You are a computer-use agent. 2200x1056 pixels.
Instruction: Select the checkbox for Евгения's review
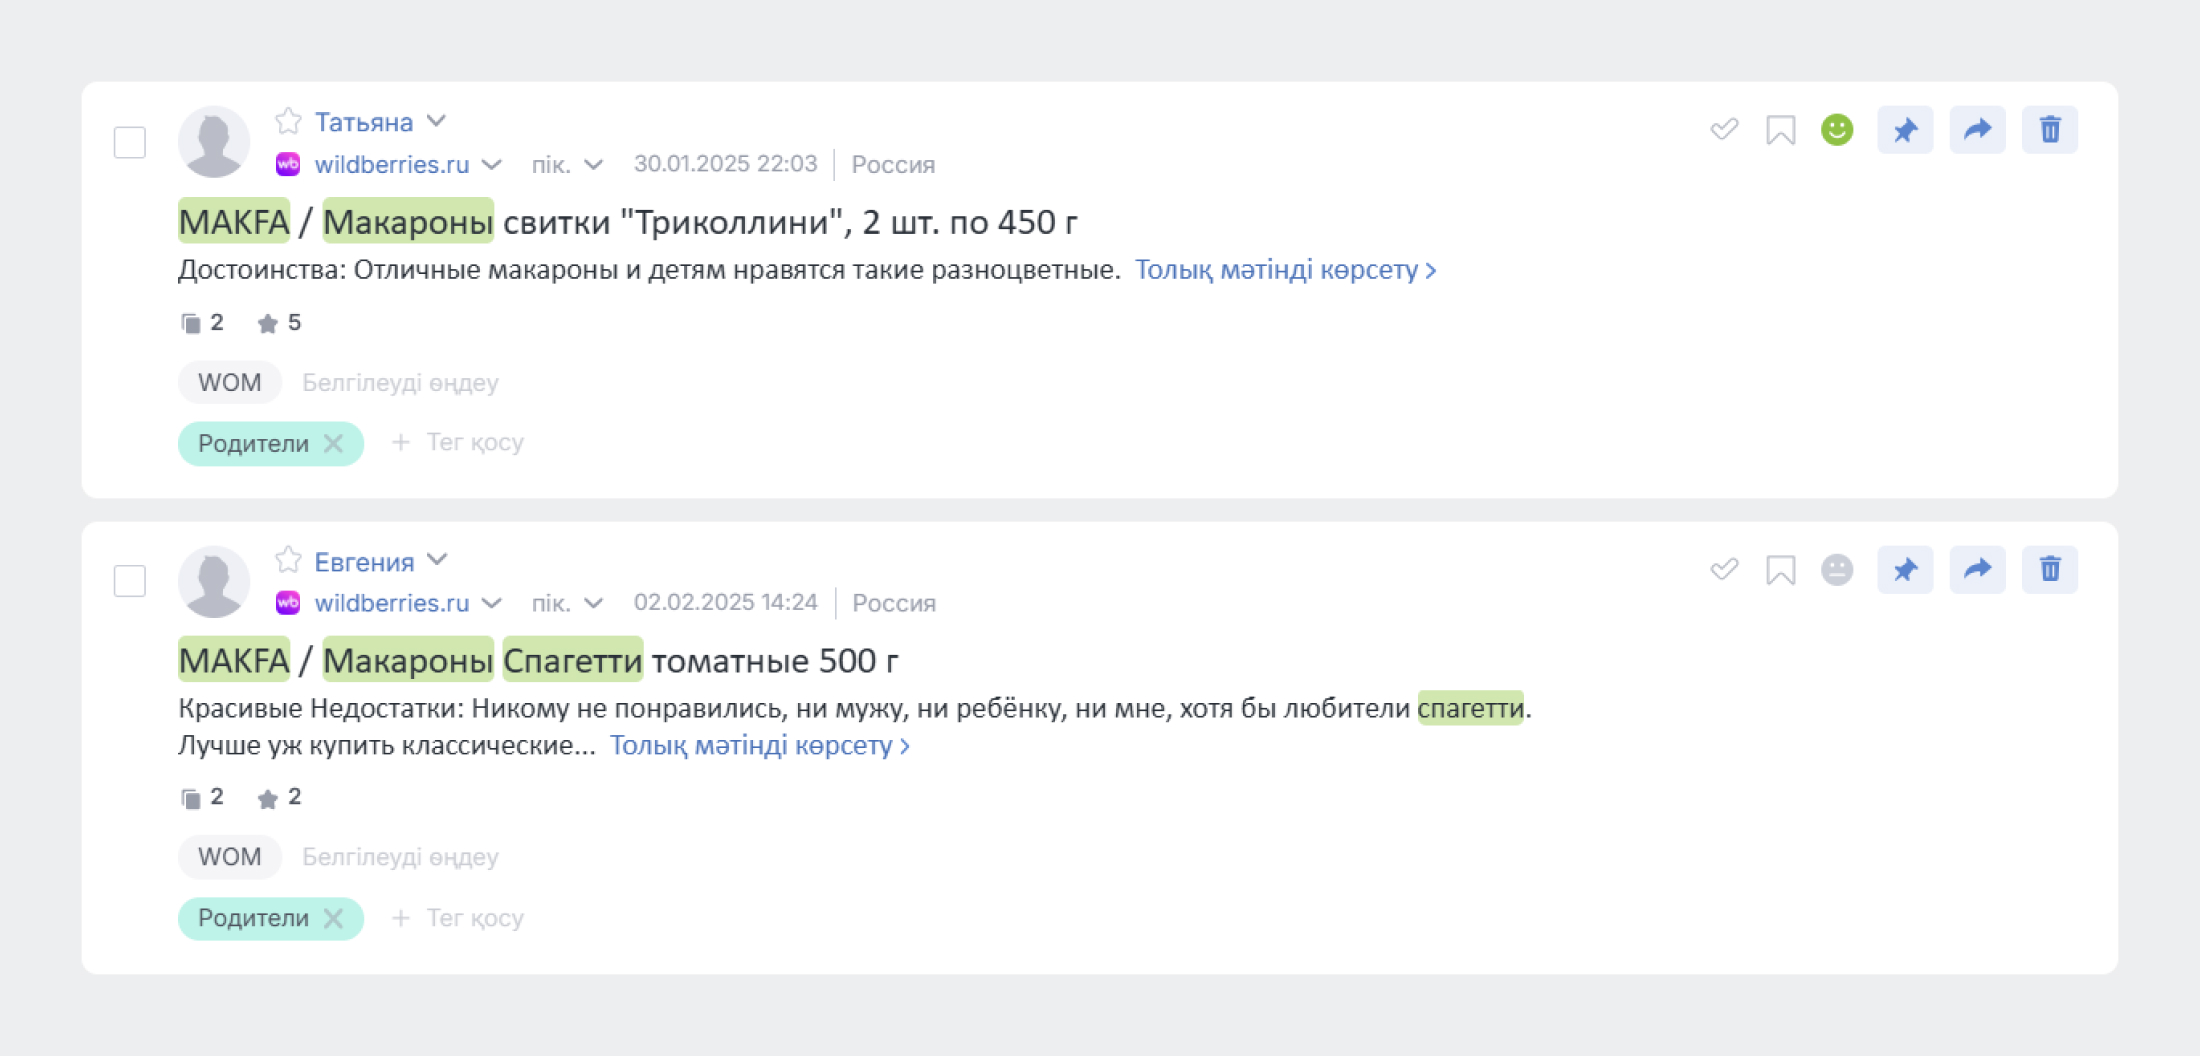(x=130, y=581)
